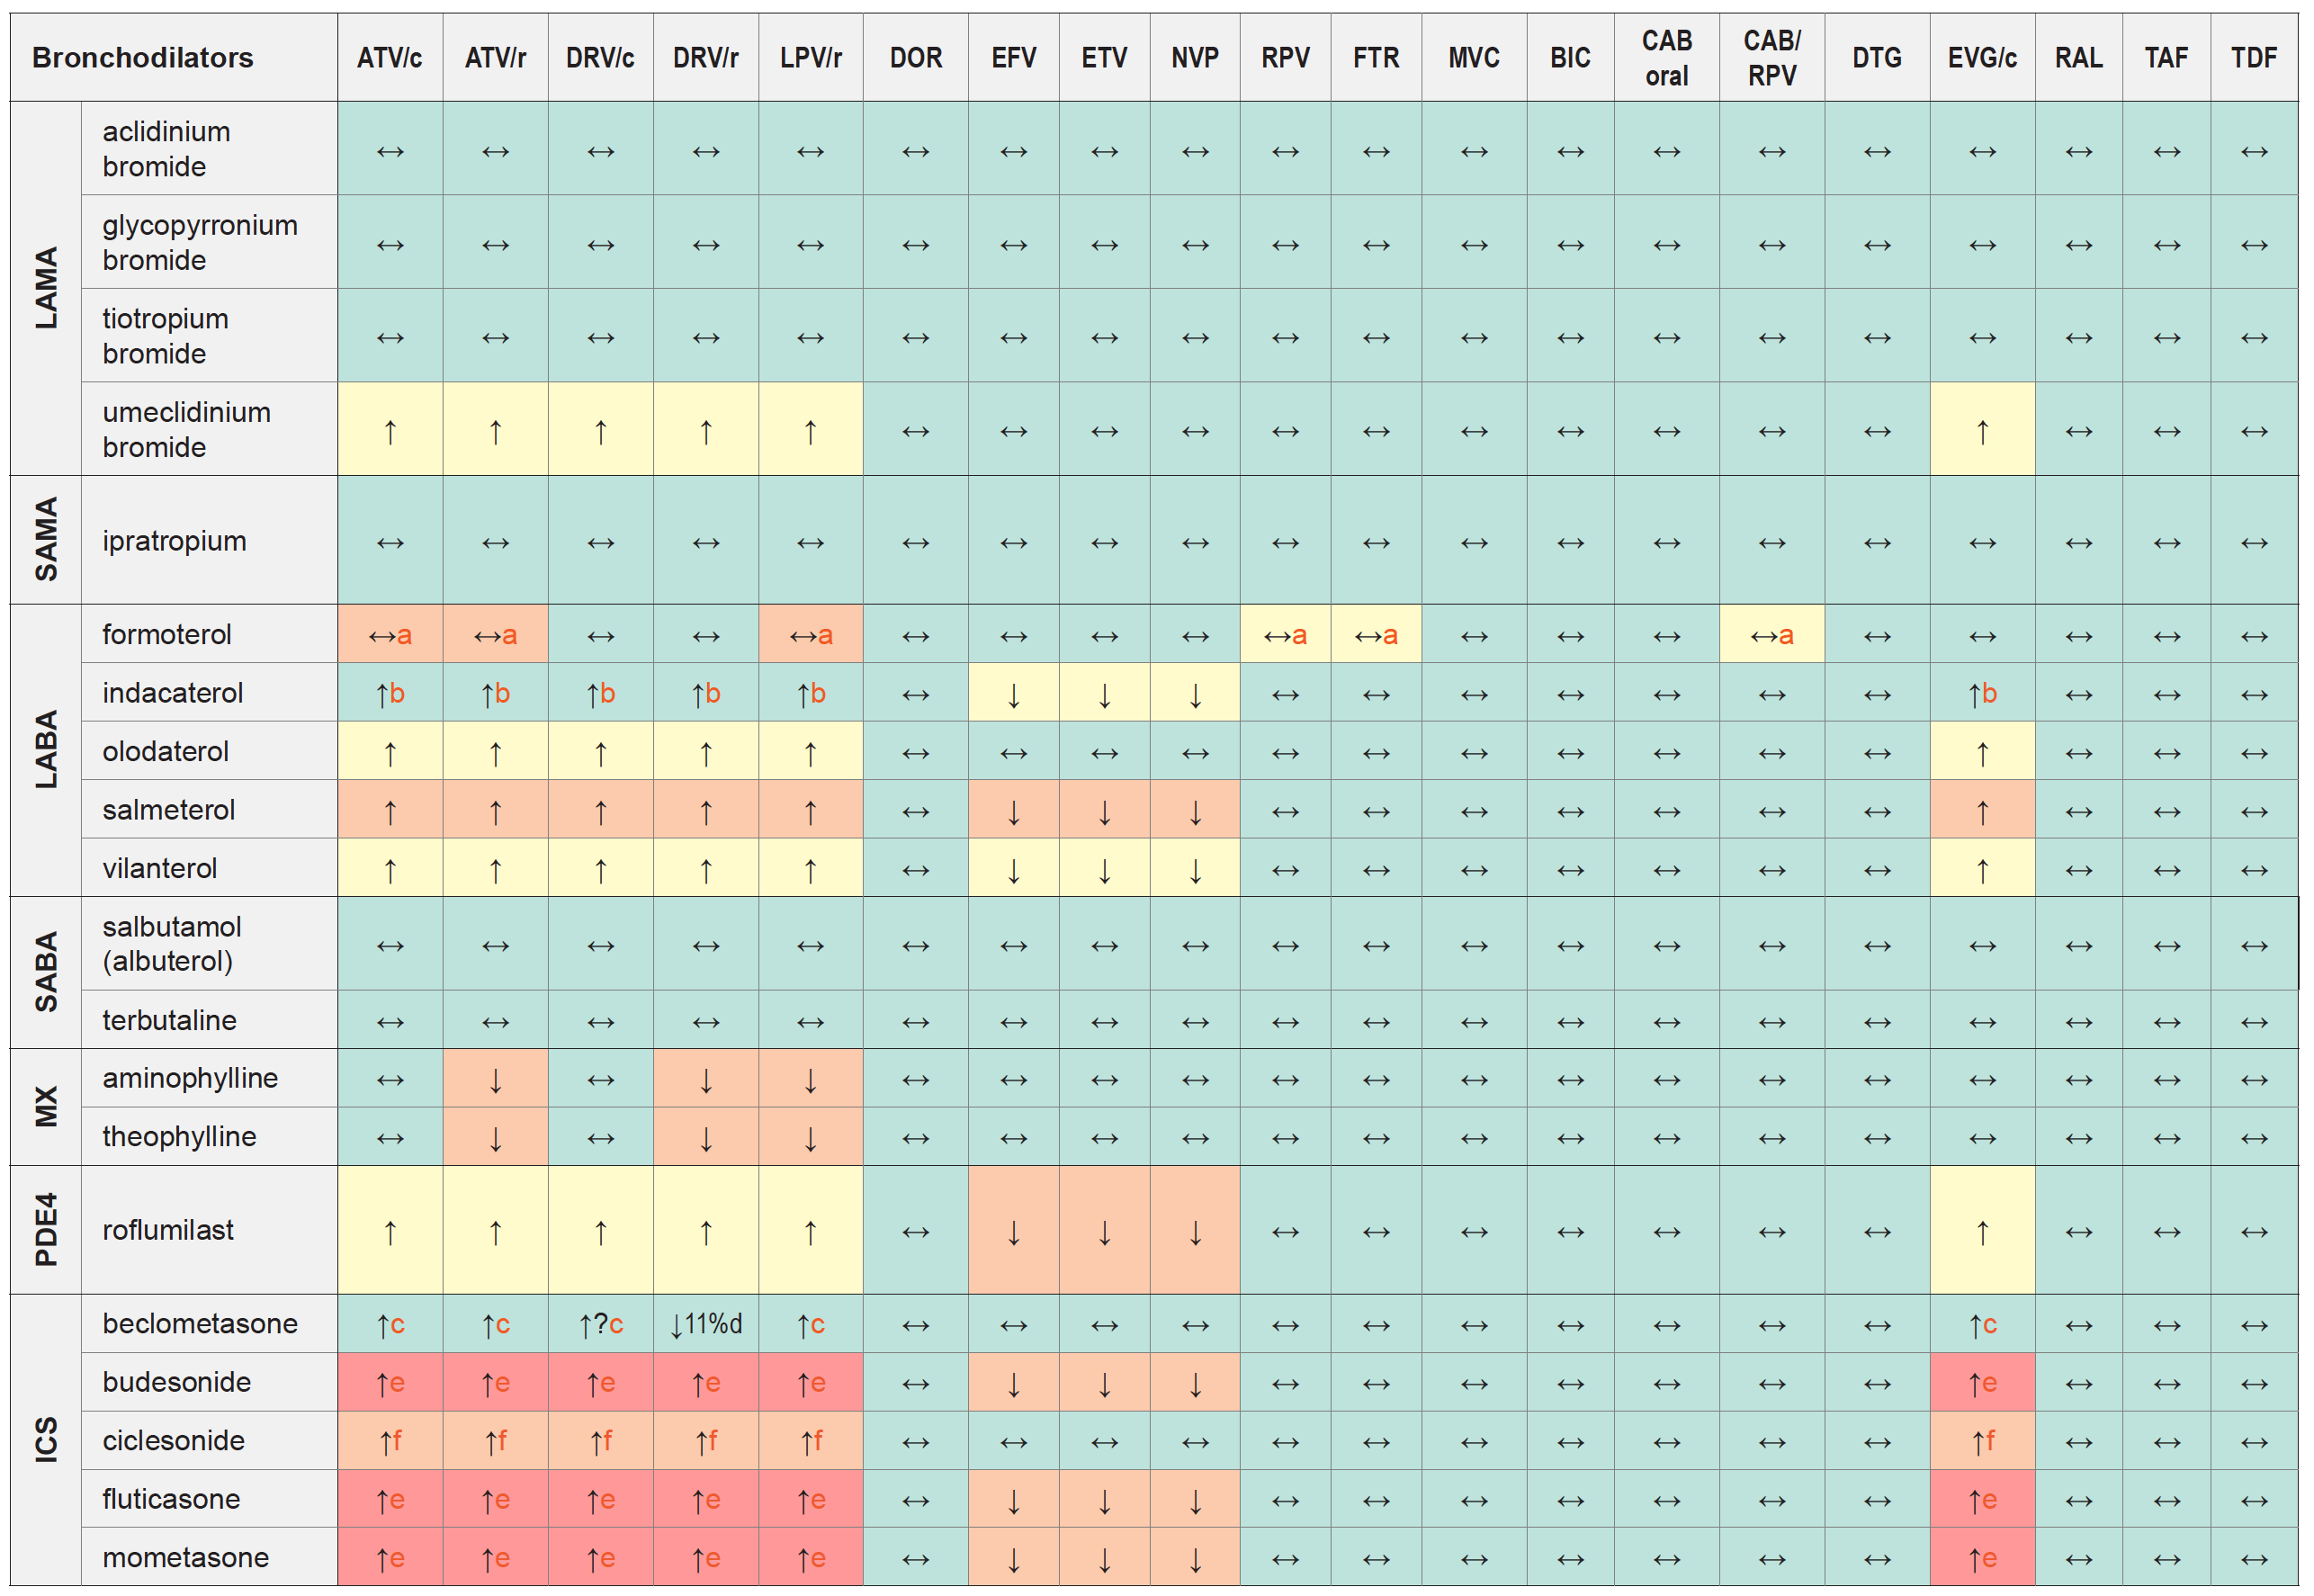Image resolution: width=2314 pixels, height=1596 pixels.
Task: Click the LABA group label
Action: tap(46, 749)
